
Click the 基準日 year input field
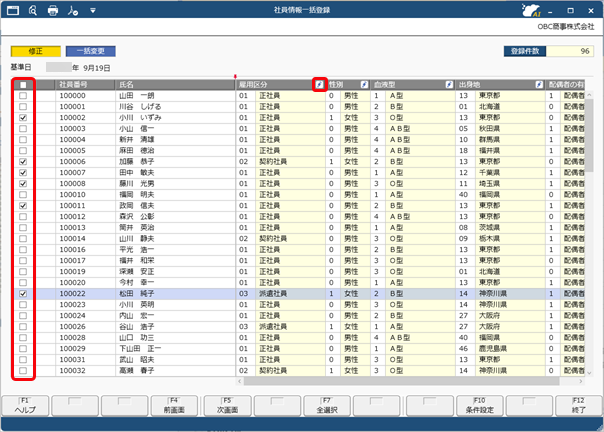click(x=59, y=67)
